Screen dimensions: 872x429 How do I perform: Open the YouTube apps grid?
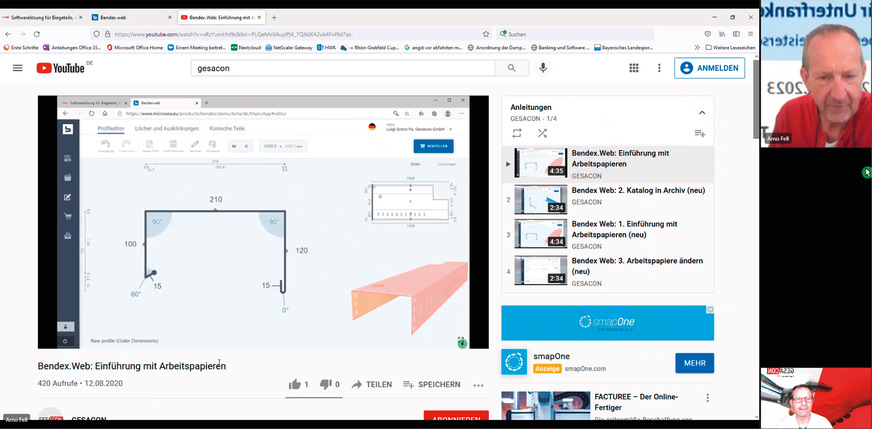(633, 68)
